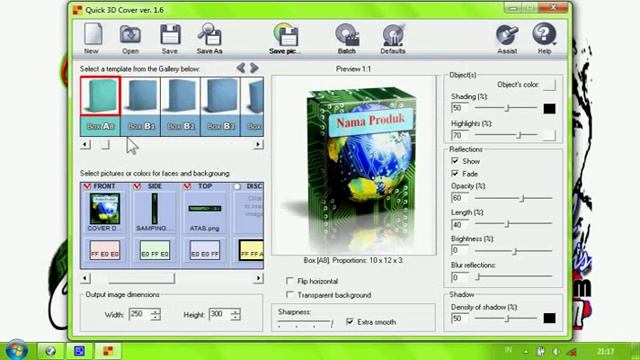Enable Flip horizontal checkbox
The height and width of the screenshot is (360, 640).
coord(290,281)
